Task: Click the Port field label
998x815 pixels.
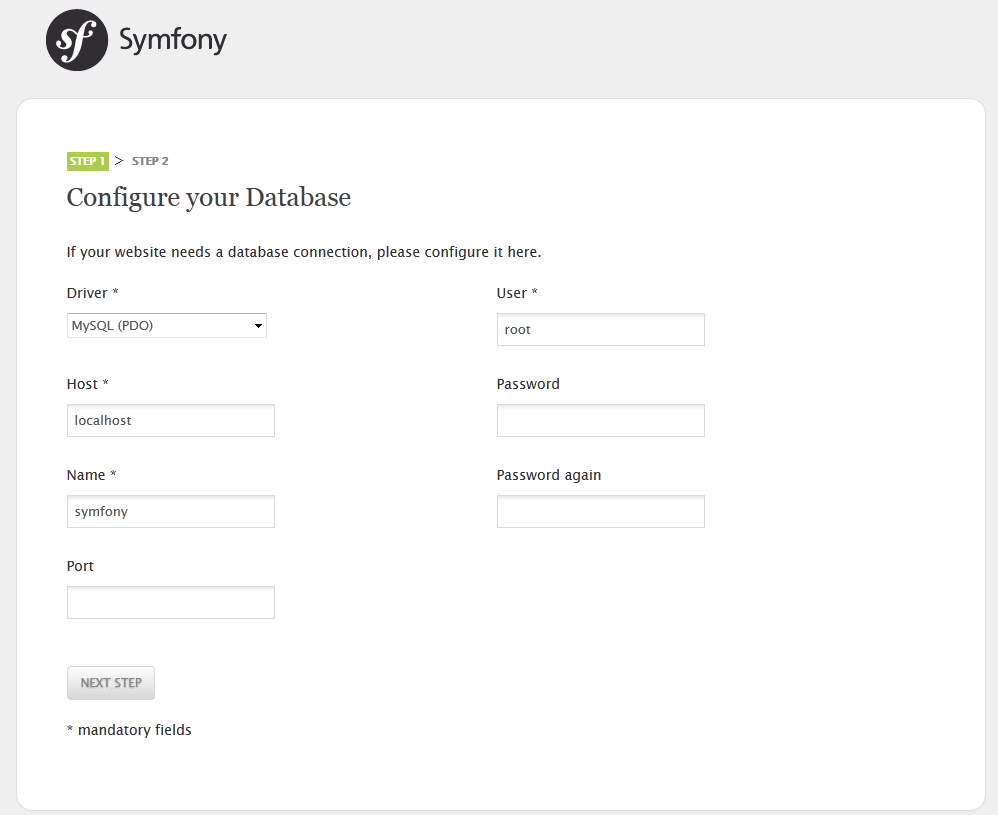Action: coord(80,566)
